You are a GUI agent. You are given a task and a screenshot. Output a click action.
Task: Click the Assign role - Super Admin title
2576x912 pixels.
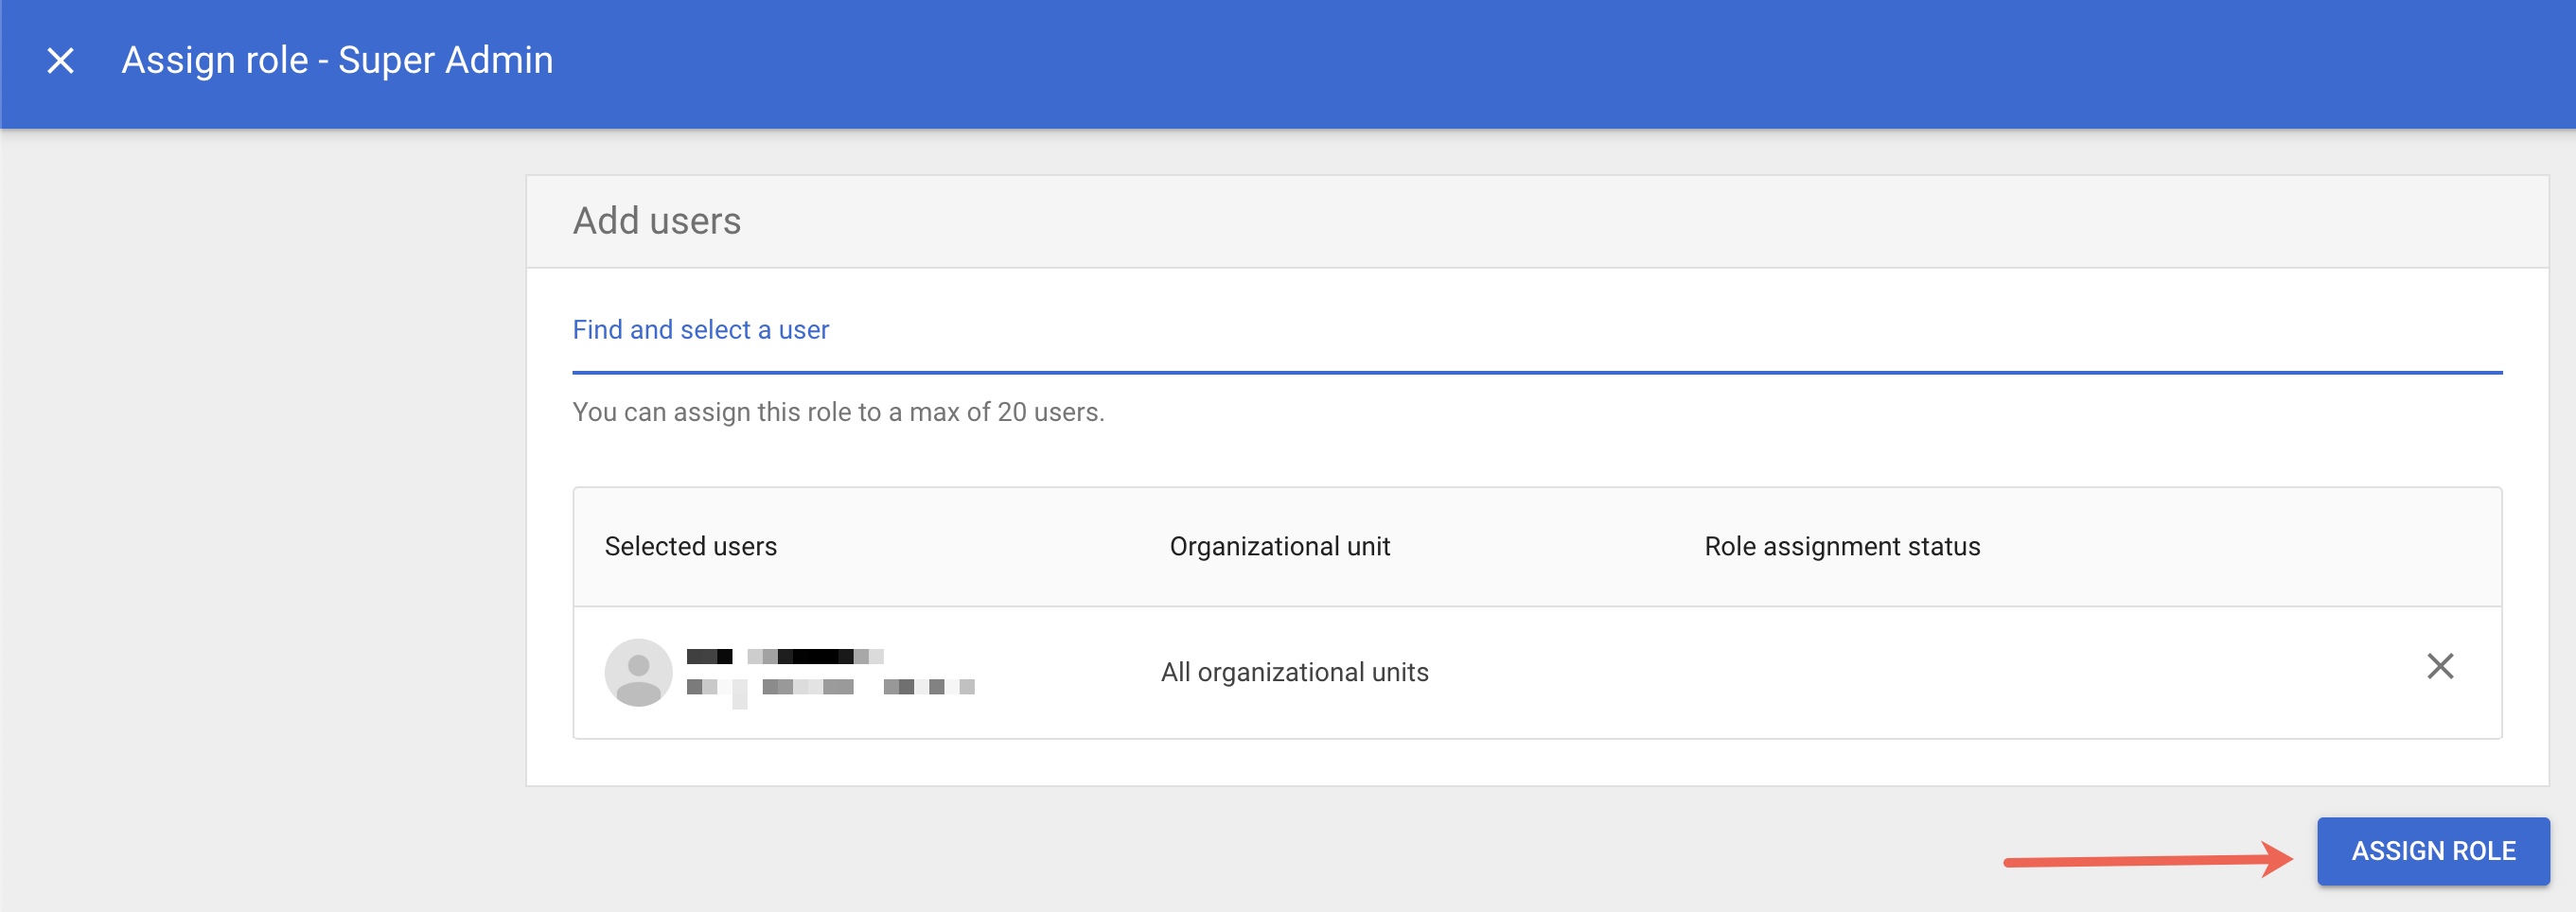click(337, 60)
